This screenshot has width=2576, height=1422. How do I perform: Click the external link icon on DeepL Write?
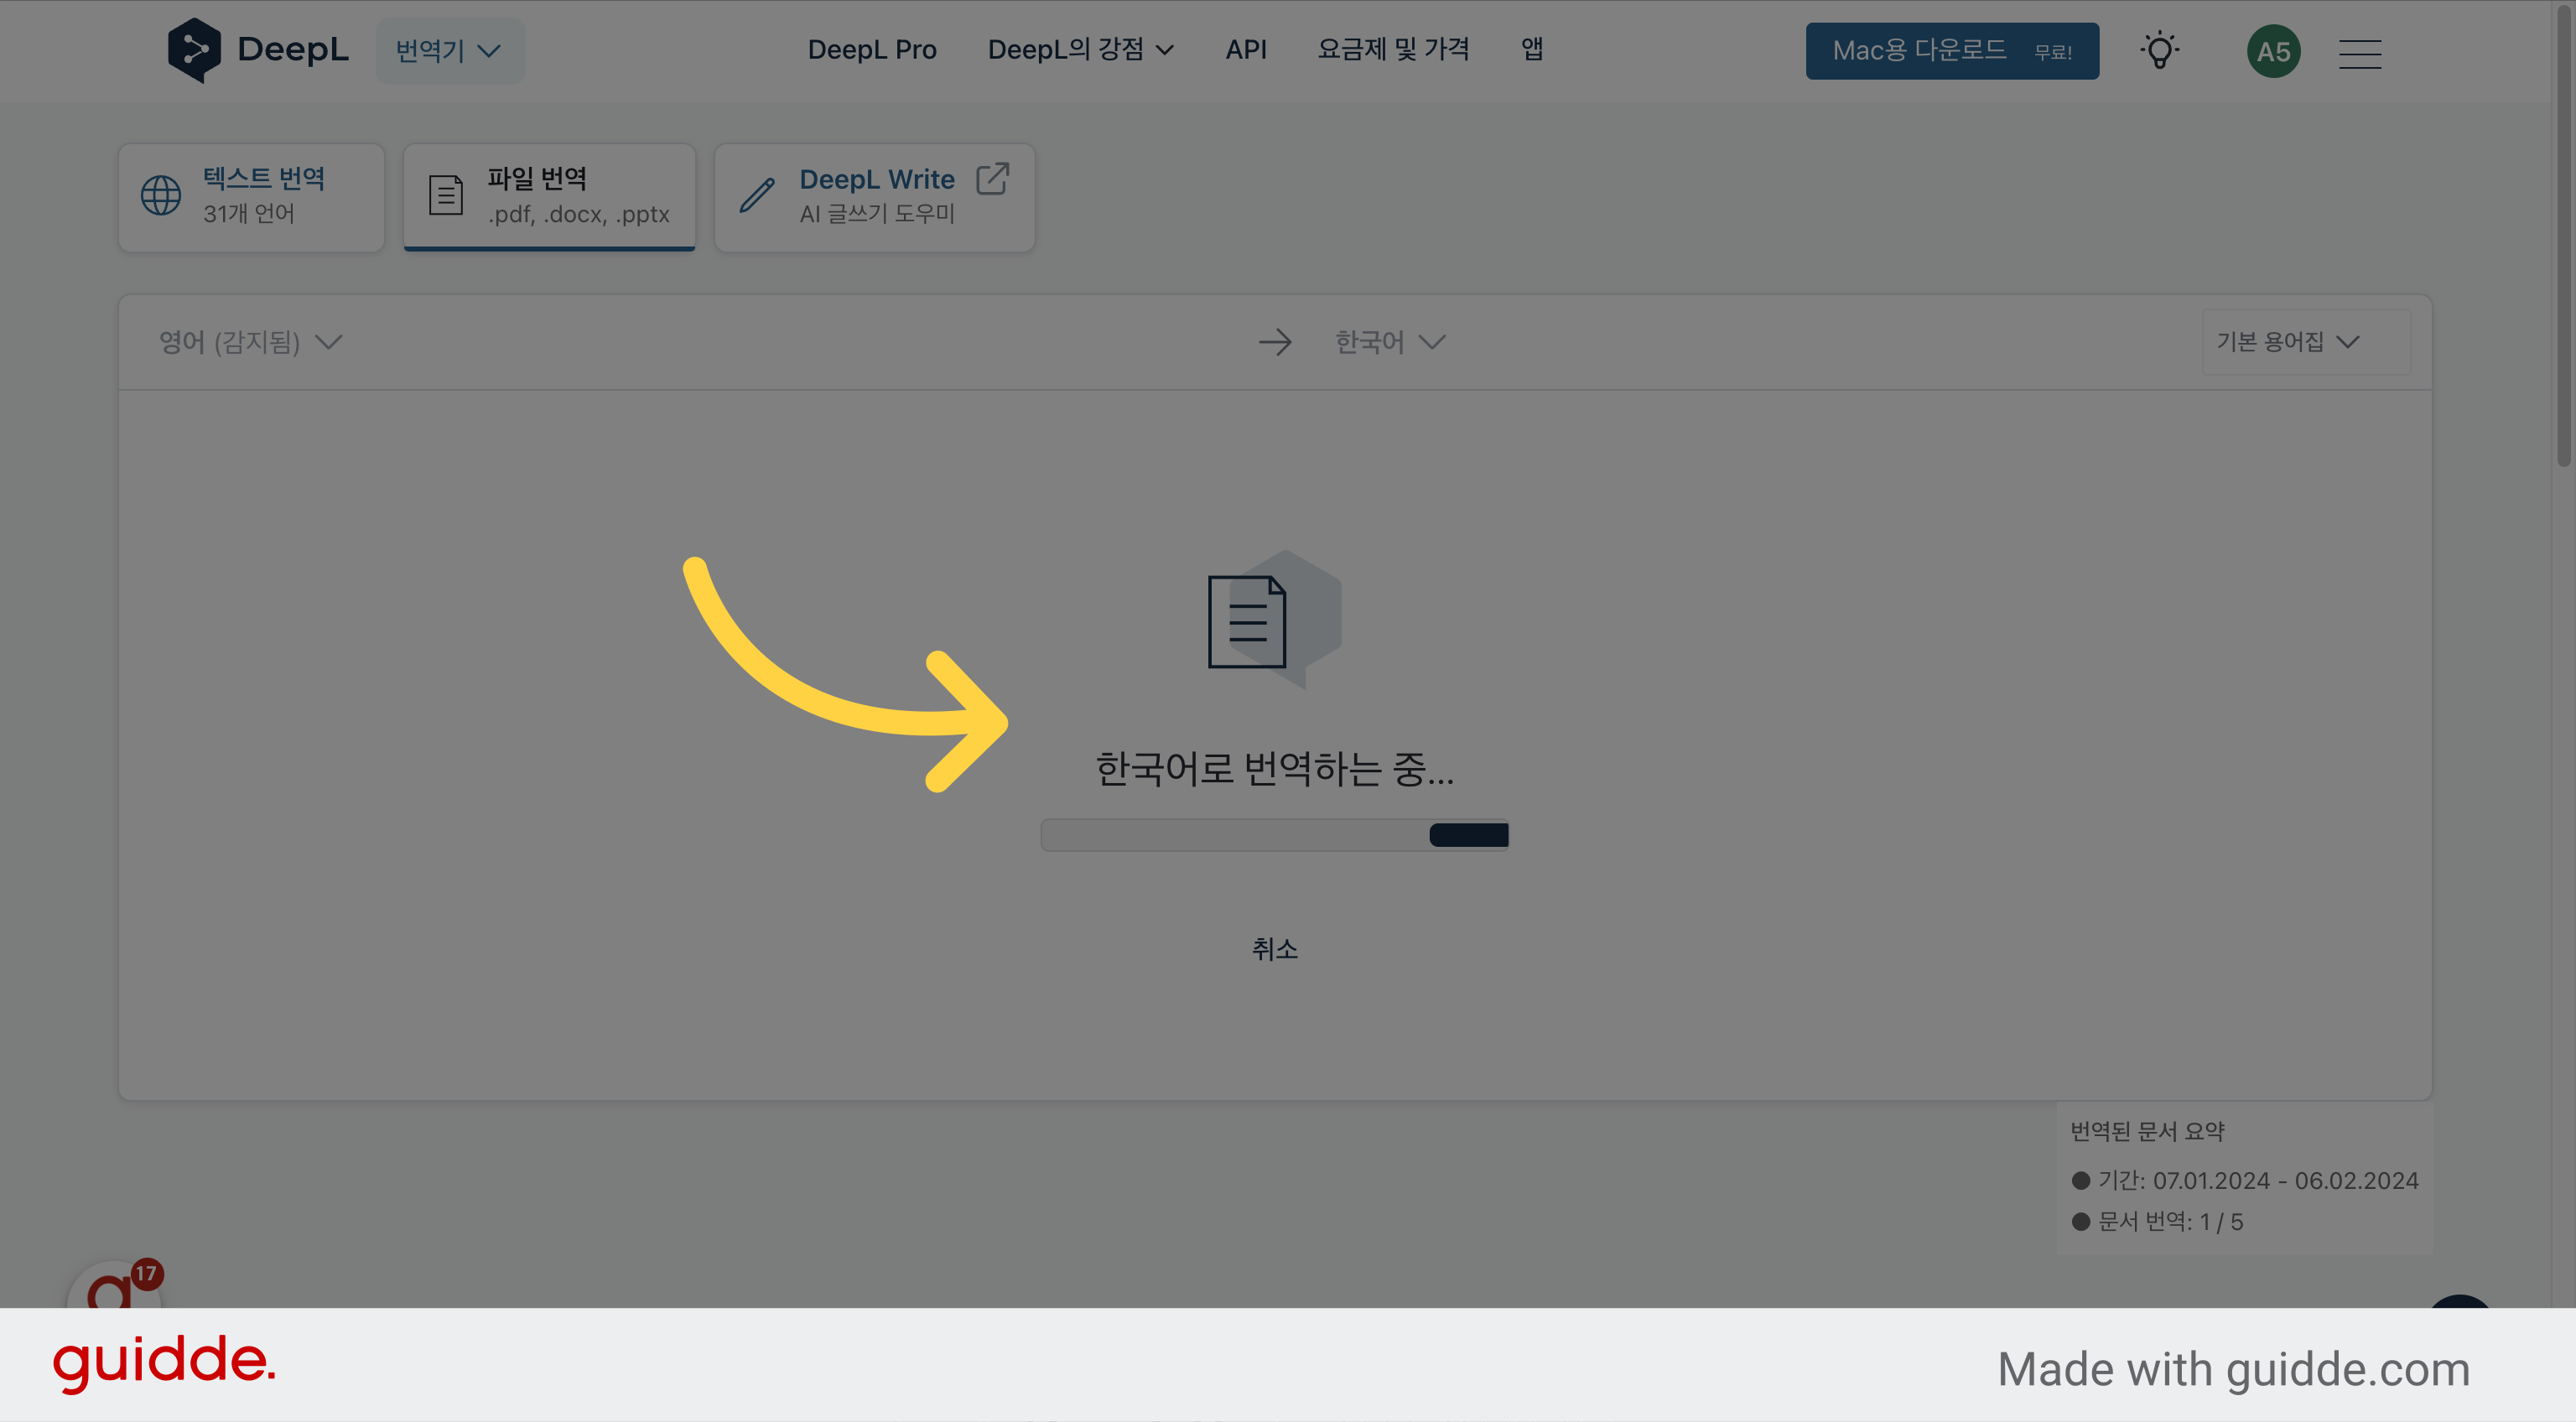992,179
